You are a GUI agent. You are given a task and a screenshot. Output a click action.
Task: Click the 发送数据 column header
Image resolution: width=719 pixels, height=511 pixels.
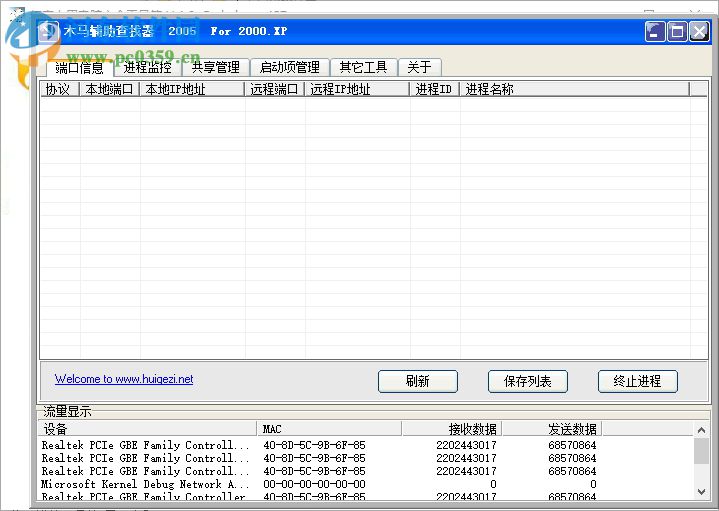coord(552,429)
